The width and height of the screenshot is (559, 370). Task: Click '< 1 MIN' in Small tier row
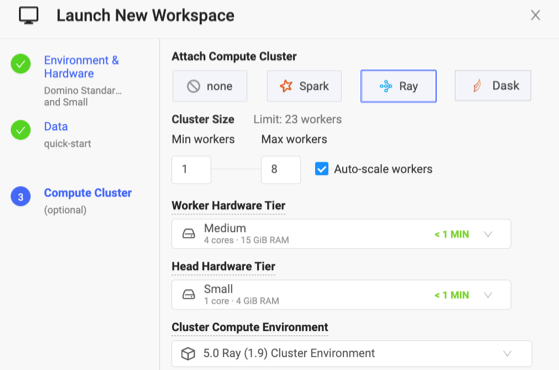pos(452,295)
